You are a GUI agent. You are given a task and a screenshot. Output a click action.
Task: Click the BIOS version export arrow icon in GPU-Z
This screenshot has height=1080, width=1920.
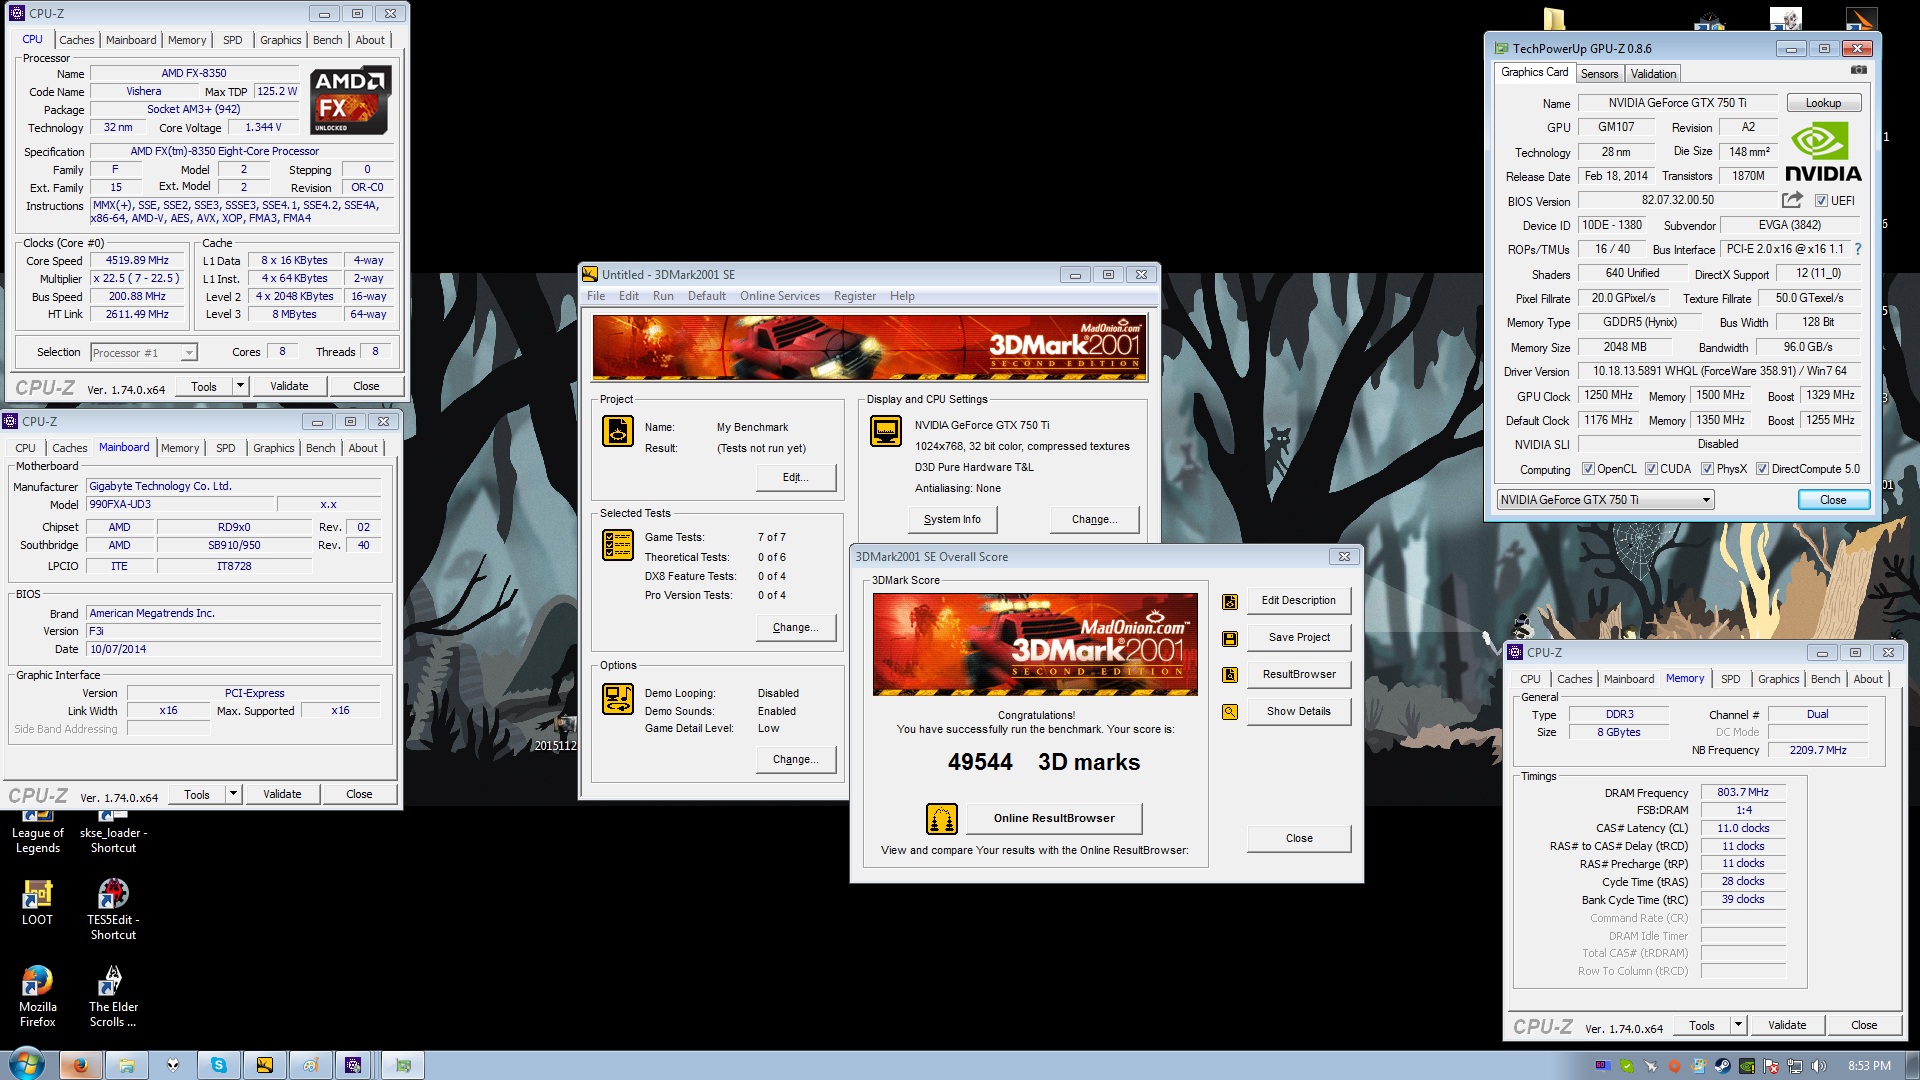coord(1792,200)
